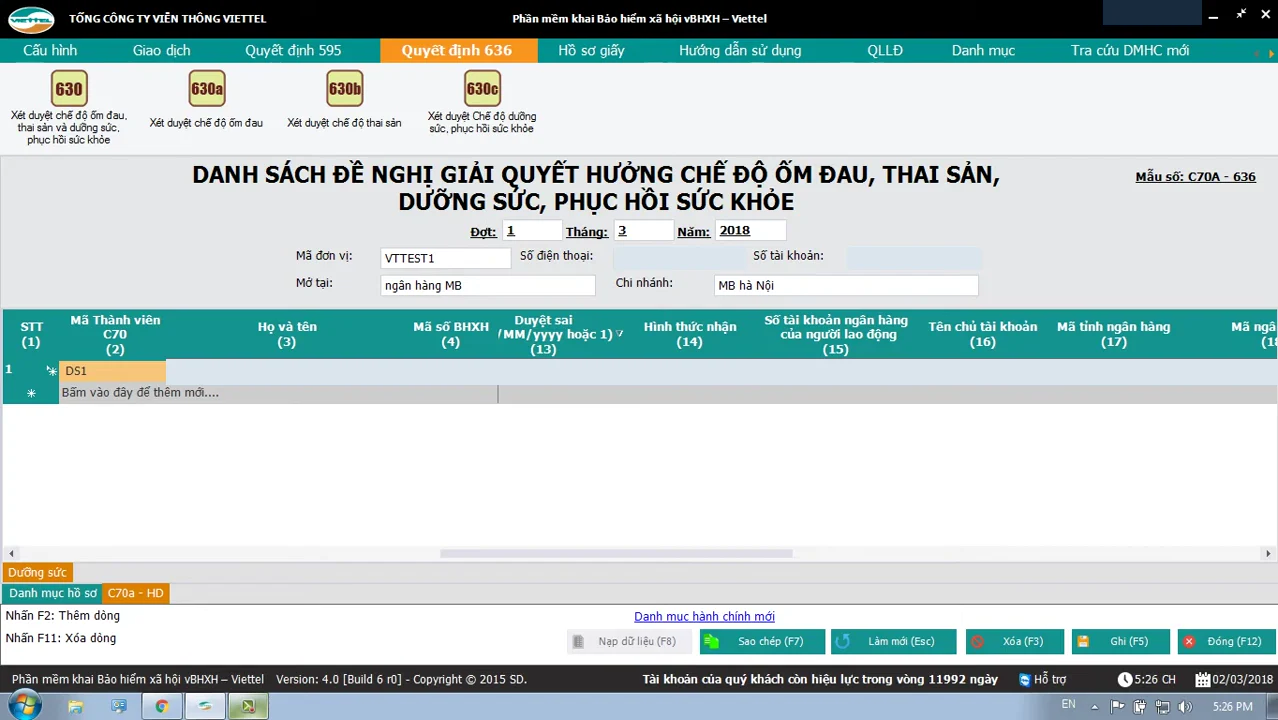Screen dimensions: 1278x720
Task: Click the Họ và tên (3) column header
Action: (287, 334)
